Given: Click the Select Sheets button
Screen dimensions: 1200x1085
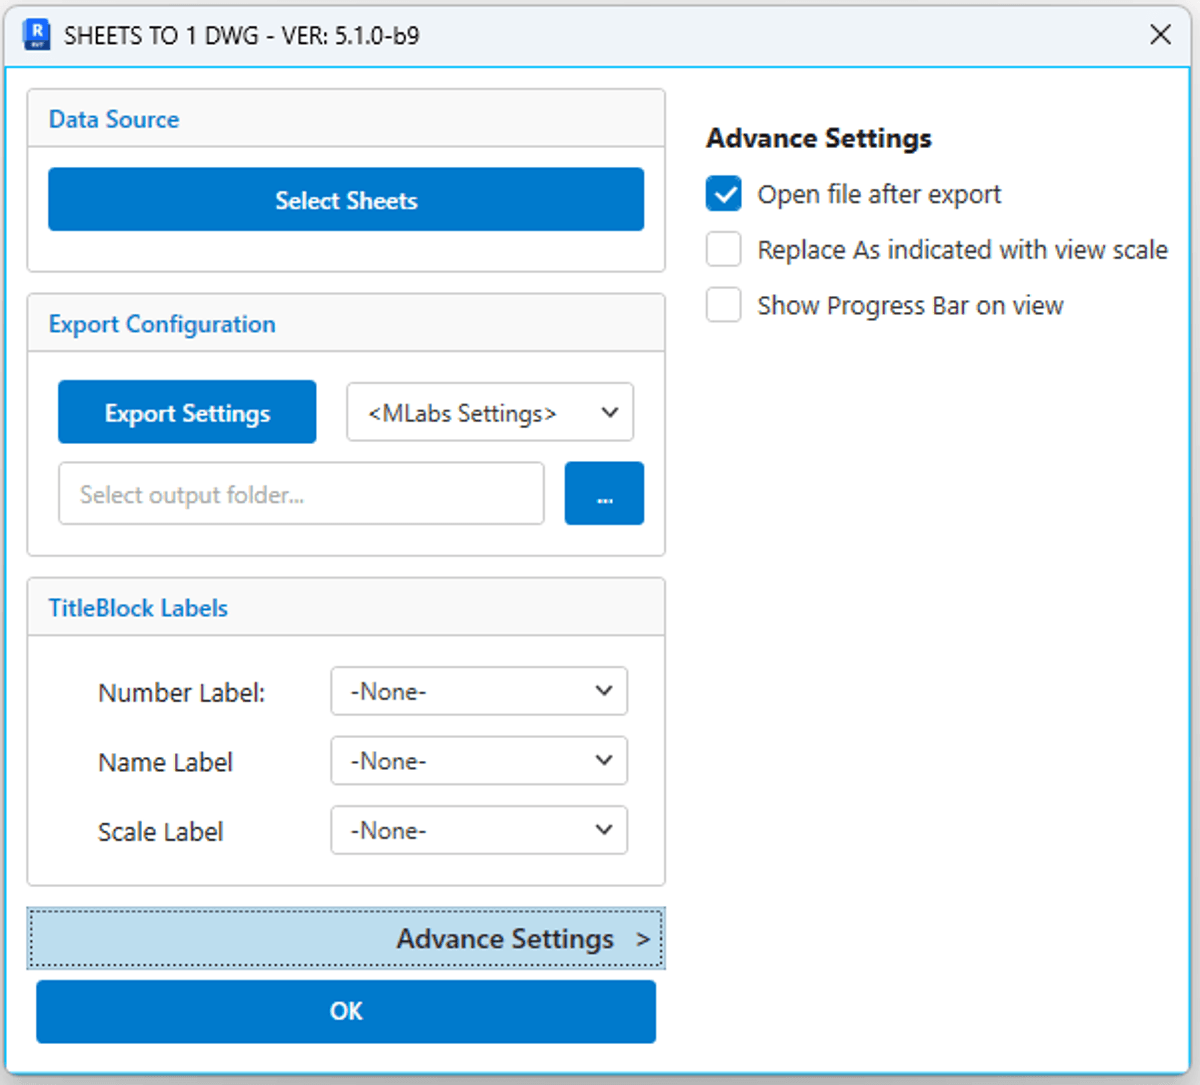Looking at the screenshot, I should [346, 200].
